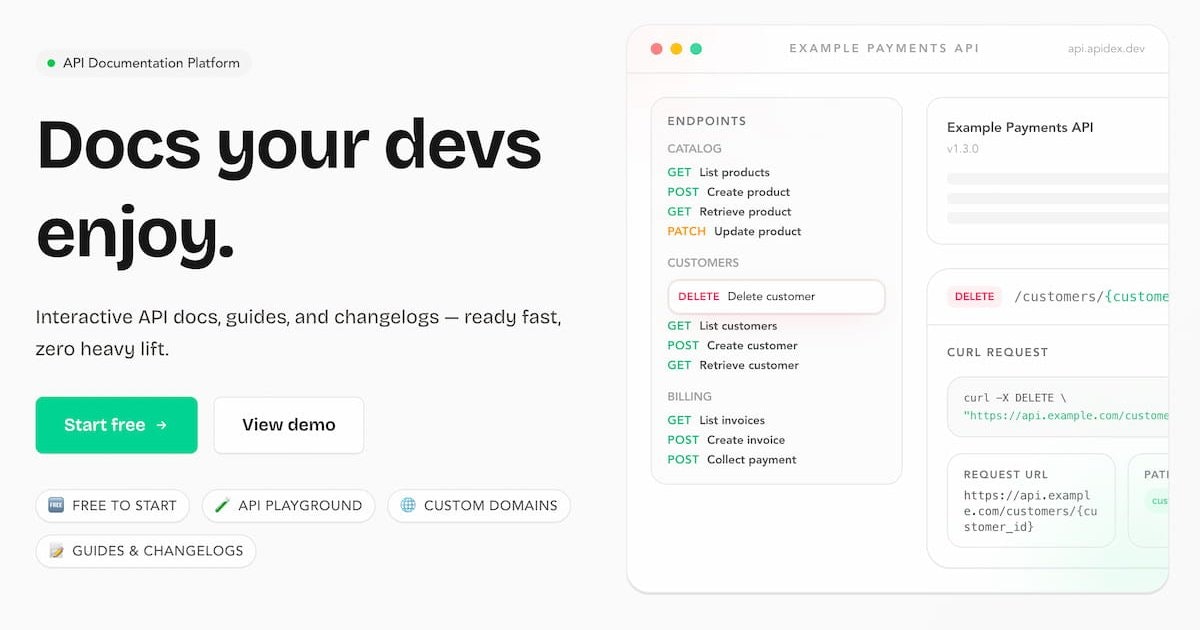Click the BILLING section label
Image resolution: width=1200 pixels, height=630 pixels.
tap(690, 397)
